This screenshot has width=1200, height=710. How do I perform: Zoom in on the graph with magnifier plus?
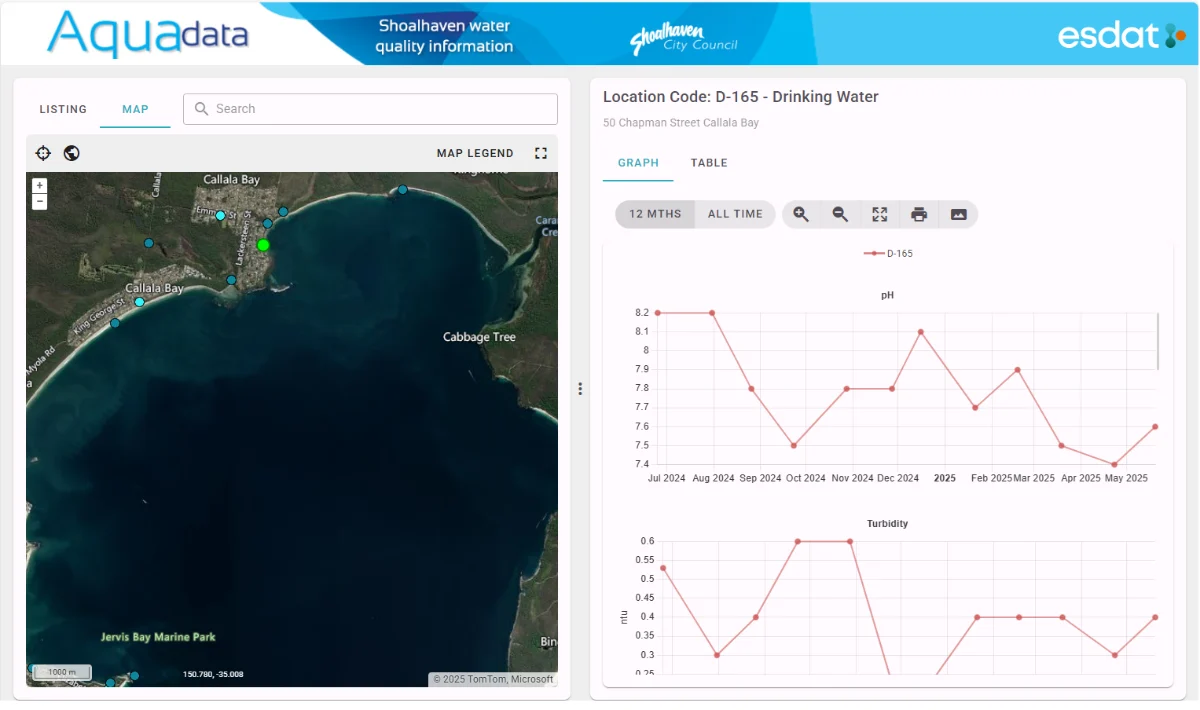801,214
